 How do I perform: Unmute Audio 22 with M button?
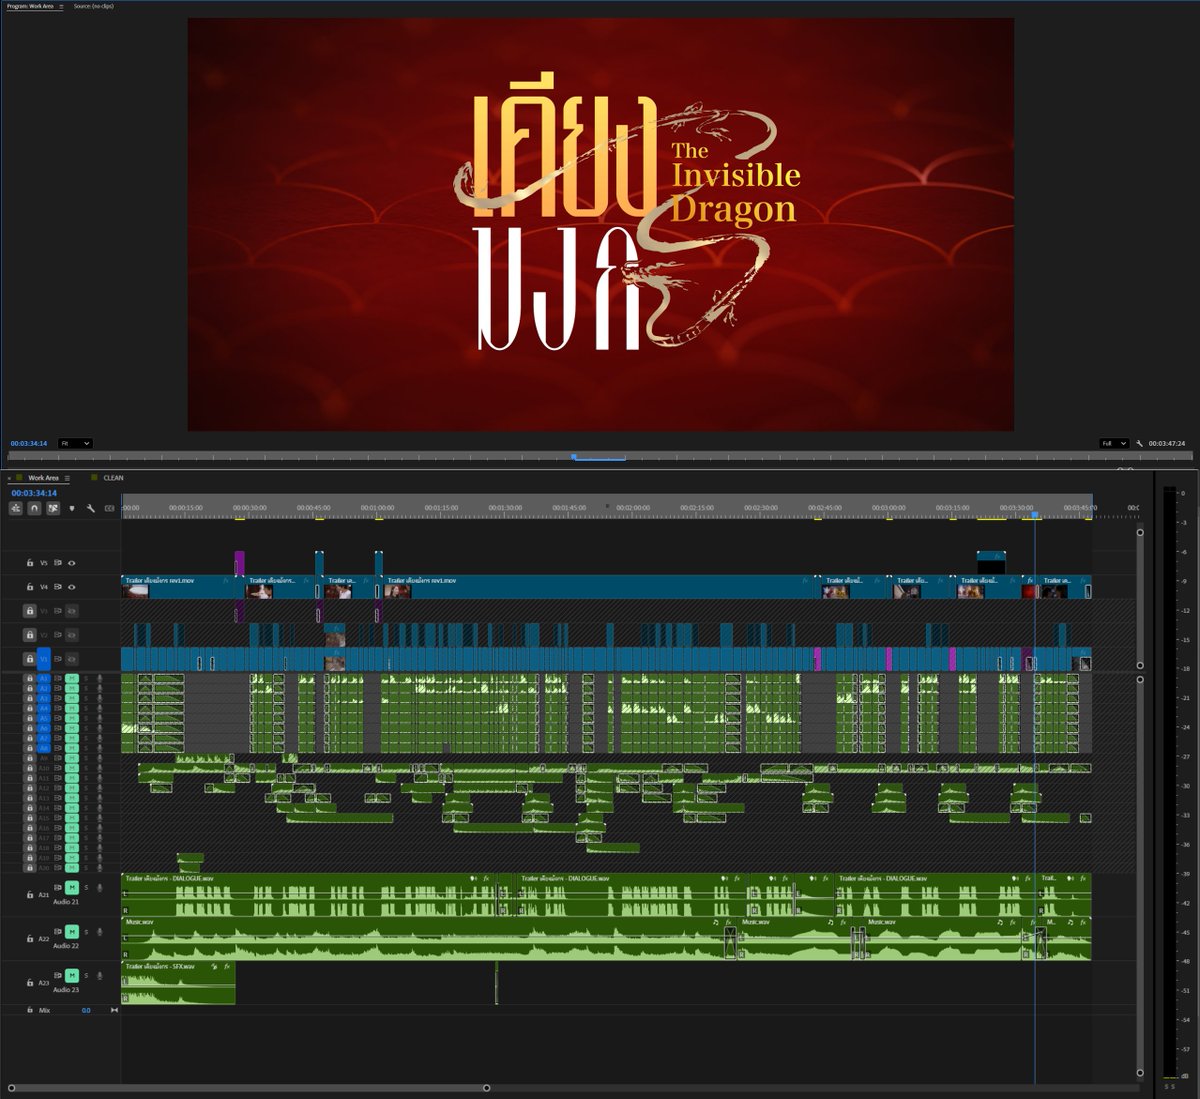[x=72, y=932]
